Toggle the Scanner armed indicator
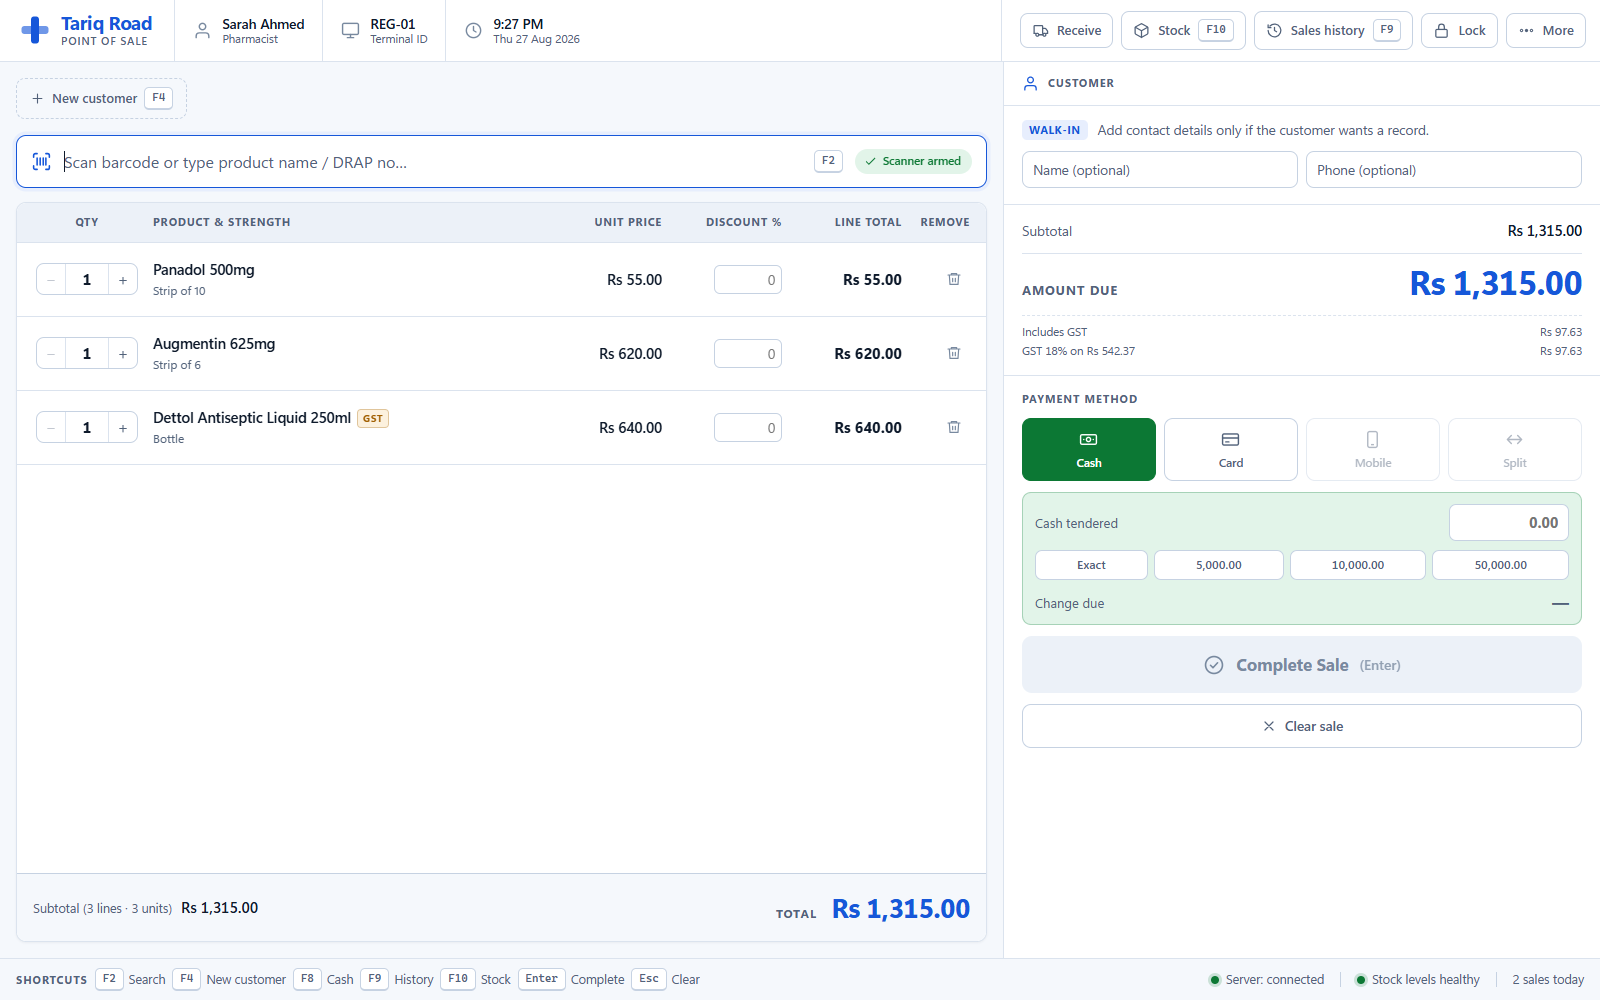 pos(913,161)
